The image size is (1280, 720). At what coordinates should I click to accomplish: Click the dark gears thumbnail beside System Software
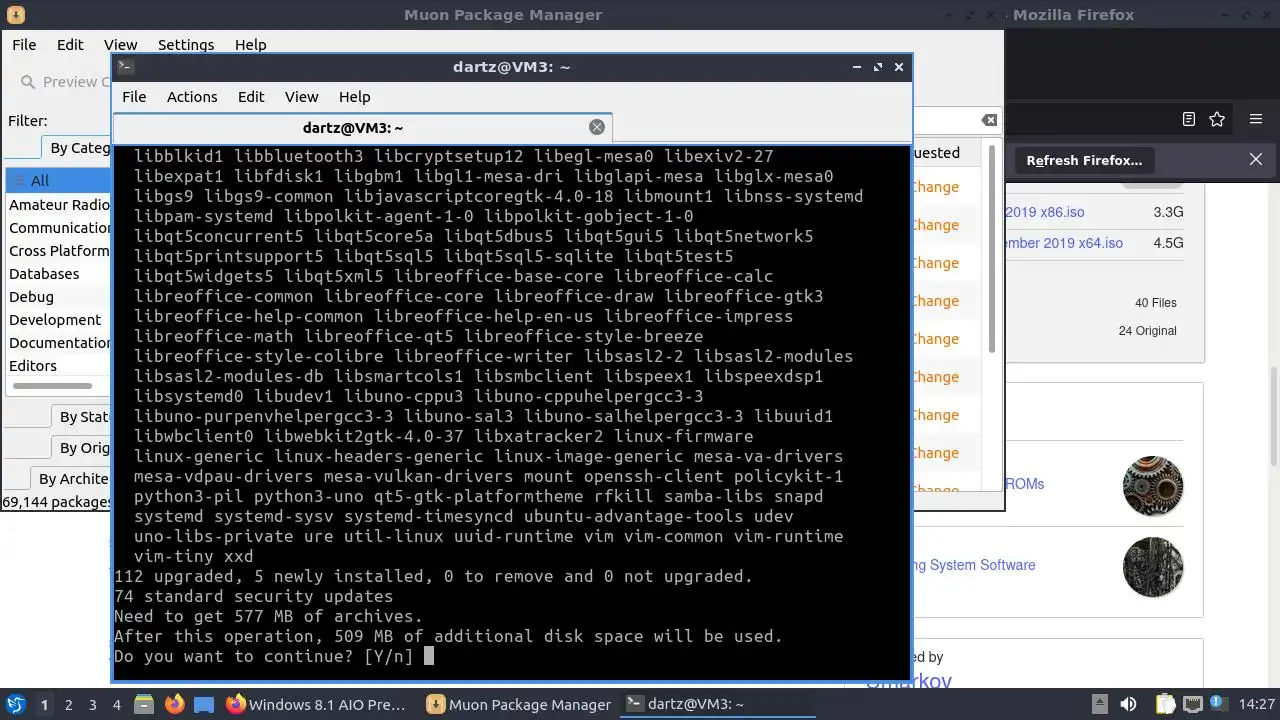coord(1153,567)
